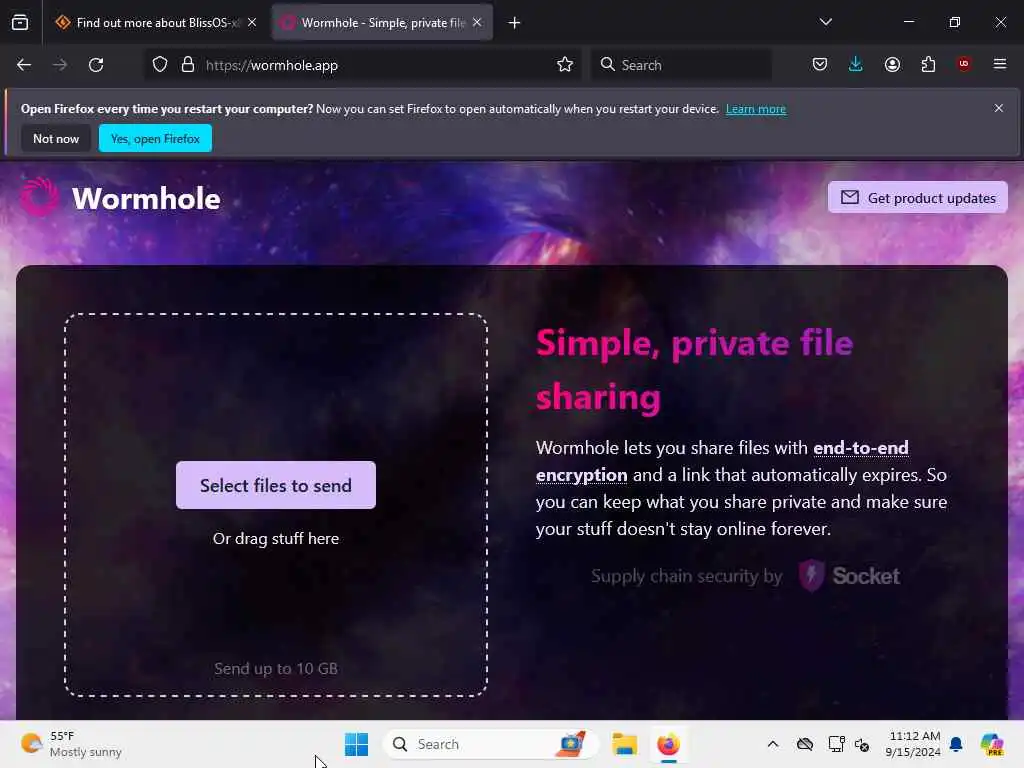This screenshot has width=1024, height=768.
Task: Open the weather widget showing 55°F
Action: pyautogui.click(x=71, y=744)
